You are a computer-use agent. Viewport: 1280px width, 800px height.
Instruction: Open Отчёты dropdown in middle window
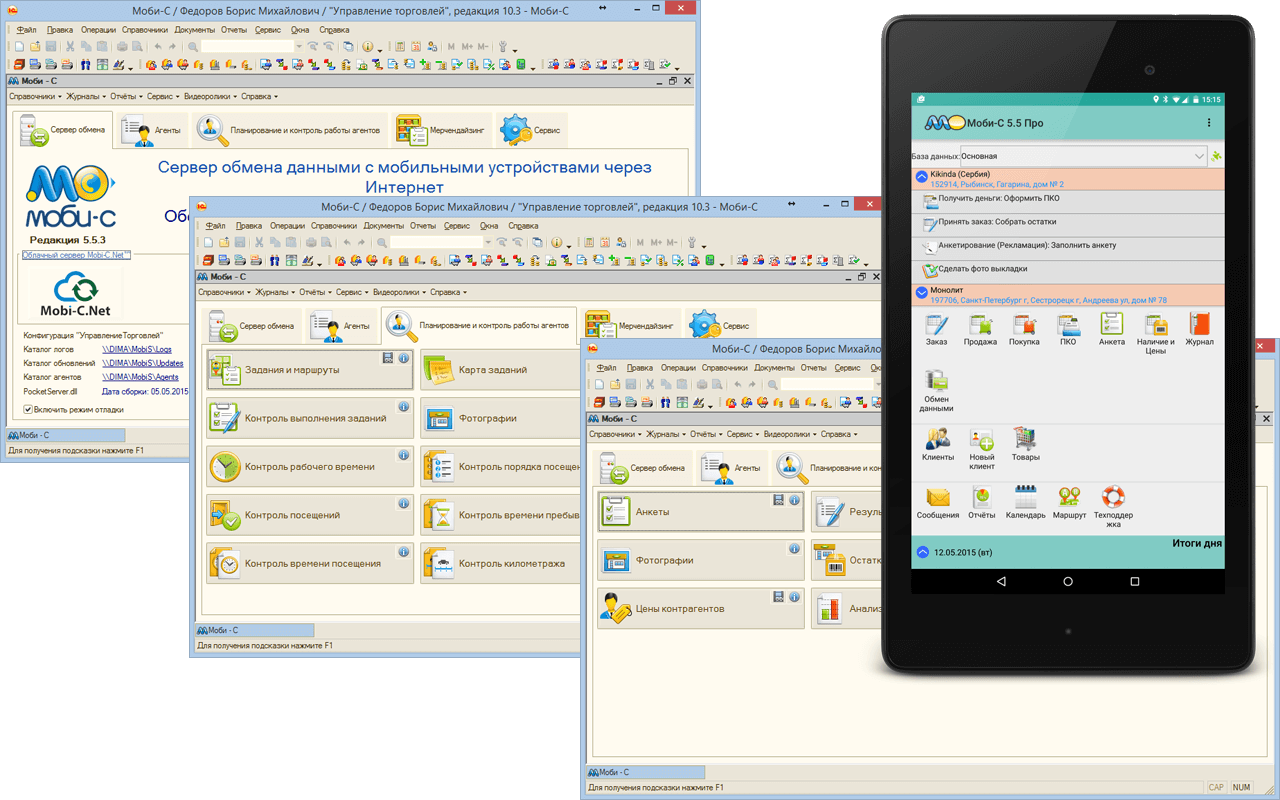315,293
